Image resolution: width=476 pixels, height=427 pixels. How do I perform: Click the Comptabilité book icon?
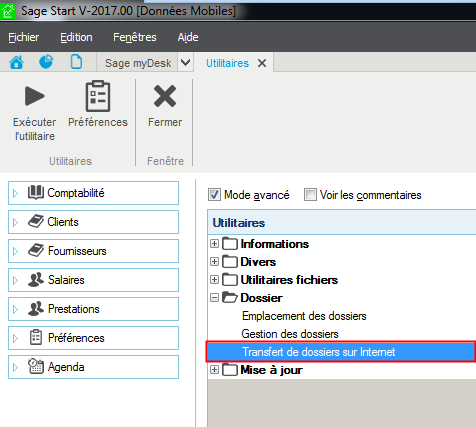coord(36,192)
